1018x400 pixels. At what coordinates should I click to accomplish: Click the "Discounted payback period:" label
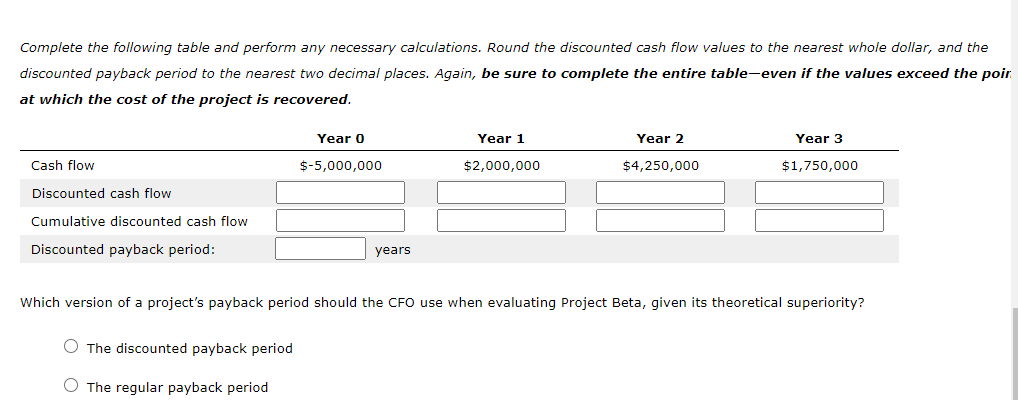123,249
